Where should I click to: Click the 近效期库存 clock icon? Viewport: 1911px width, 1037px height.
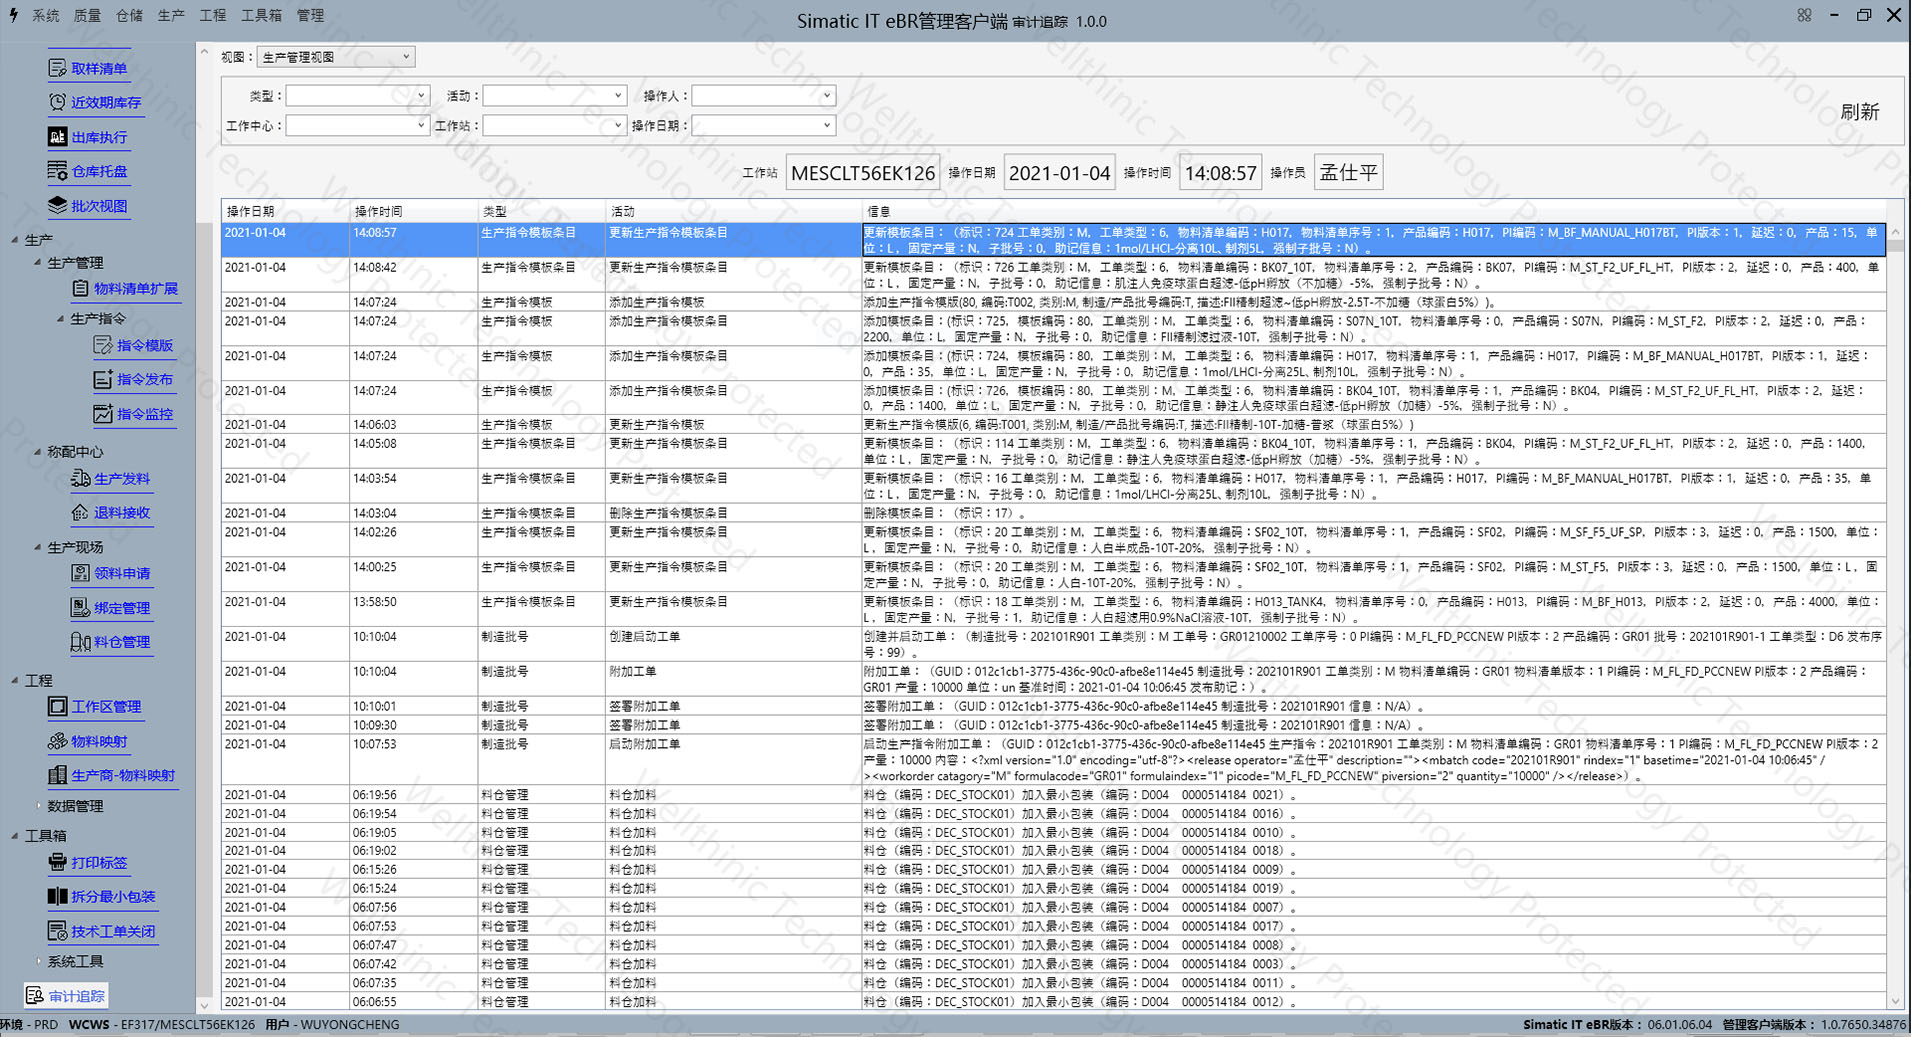click(x=57, y=102)
